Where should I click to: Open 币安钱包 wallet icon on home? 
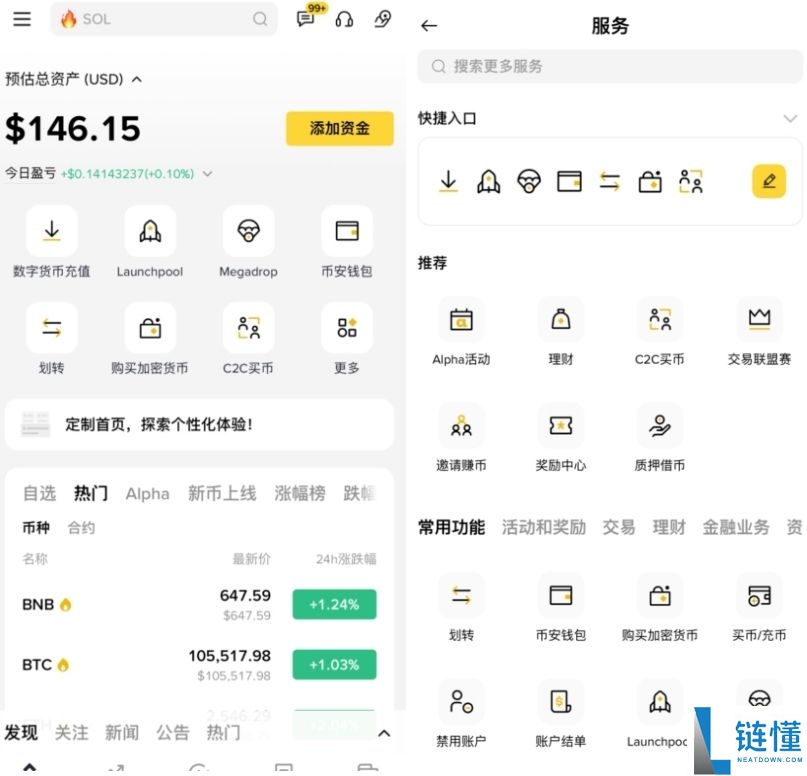click(347, 231)
